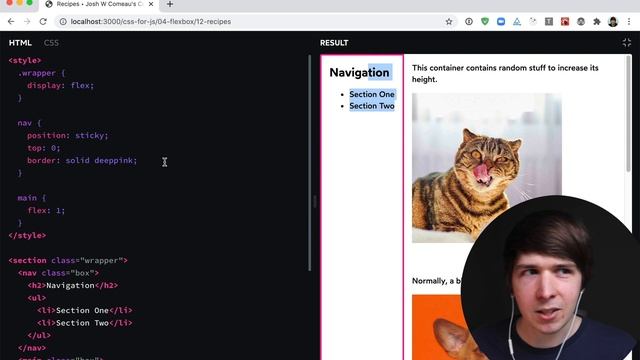
Task: Click the "flex: 1;" code line
Action: coord(46,211)
